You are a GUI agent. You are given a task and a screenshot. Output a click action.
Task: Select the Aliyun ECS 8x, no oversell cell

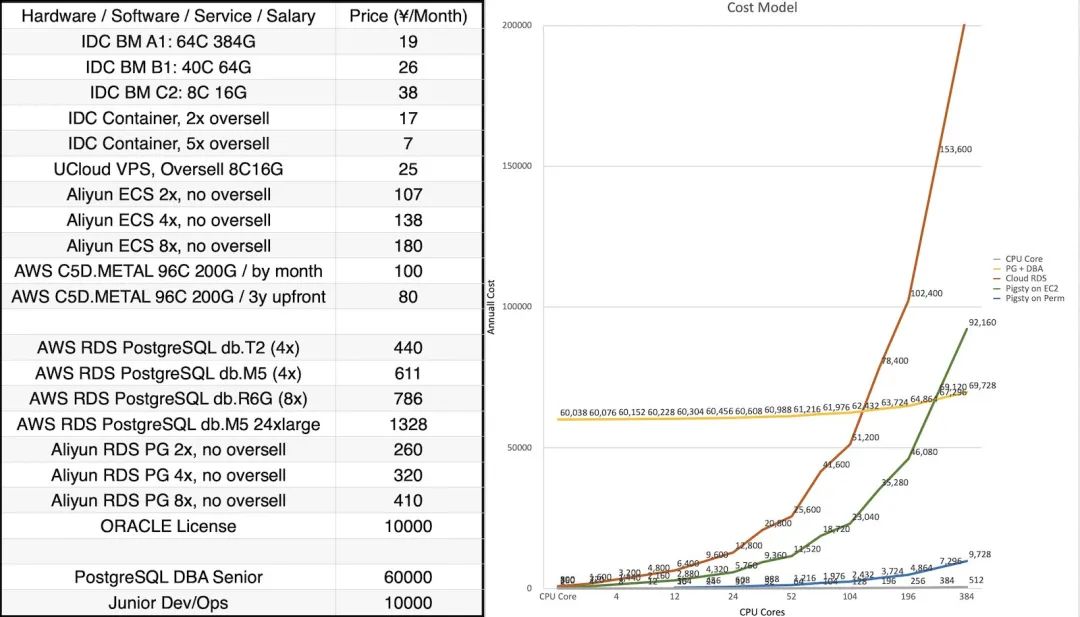pyautogui.click(x=168, y=246)
